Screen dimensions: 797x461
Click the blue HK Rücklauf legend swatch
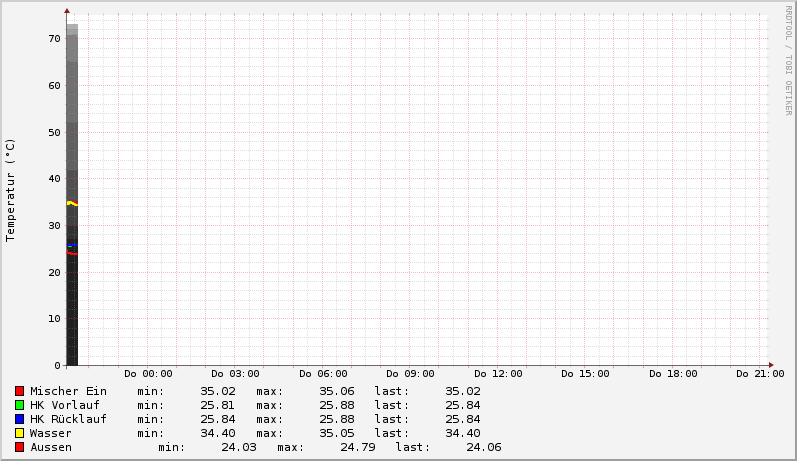click(19, 419)
